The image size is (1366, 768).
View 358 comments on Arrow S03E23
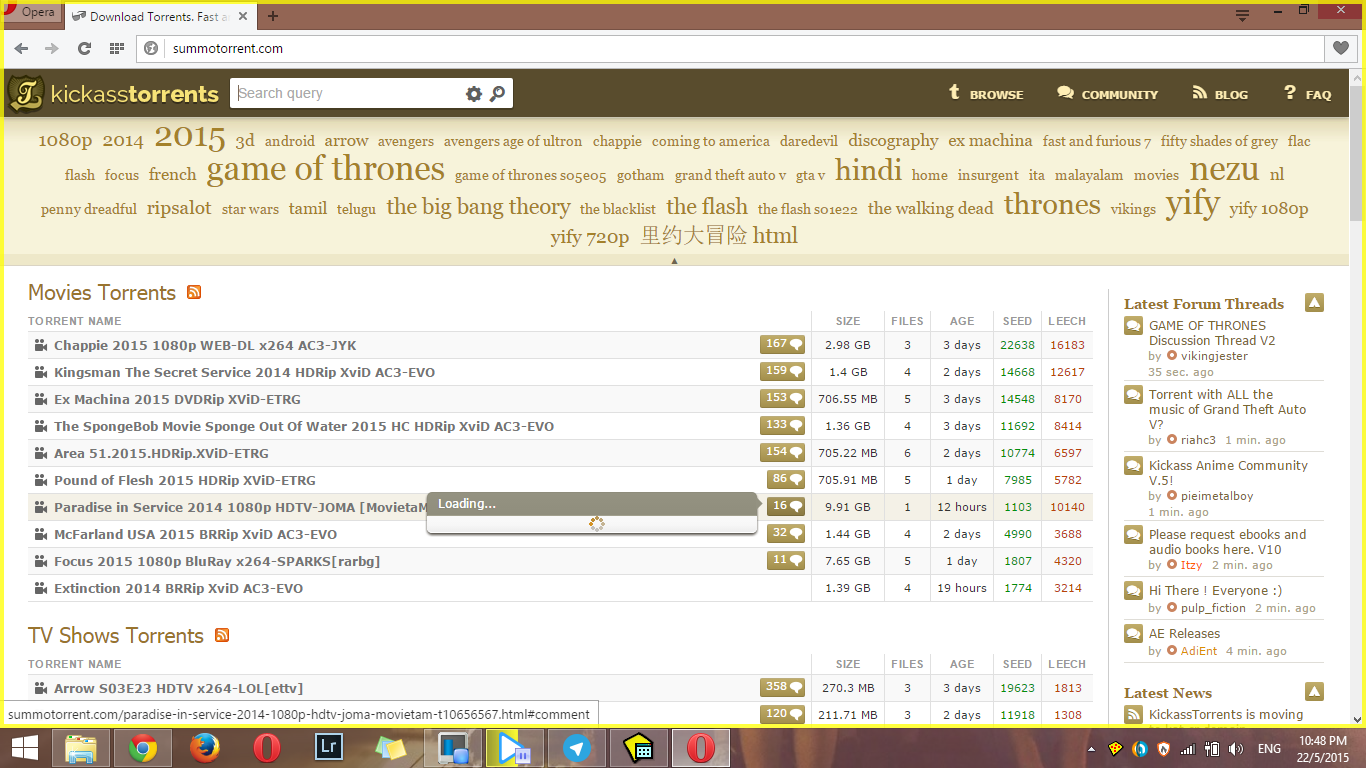(782, 688)
